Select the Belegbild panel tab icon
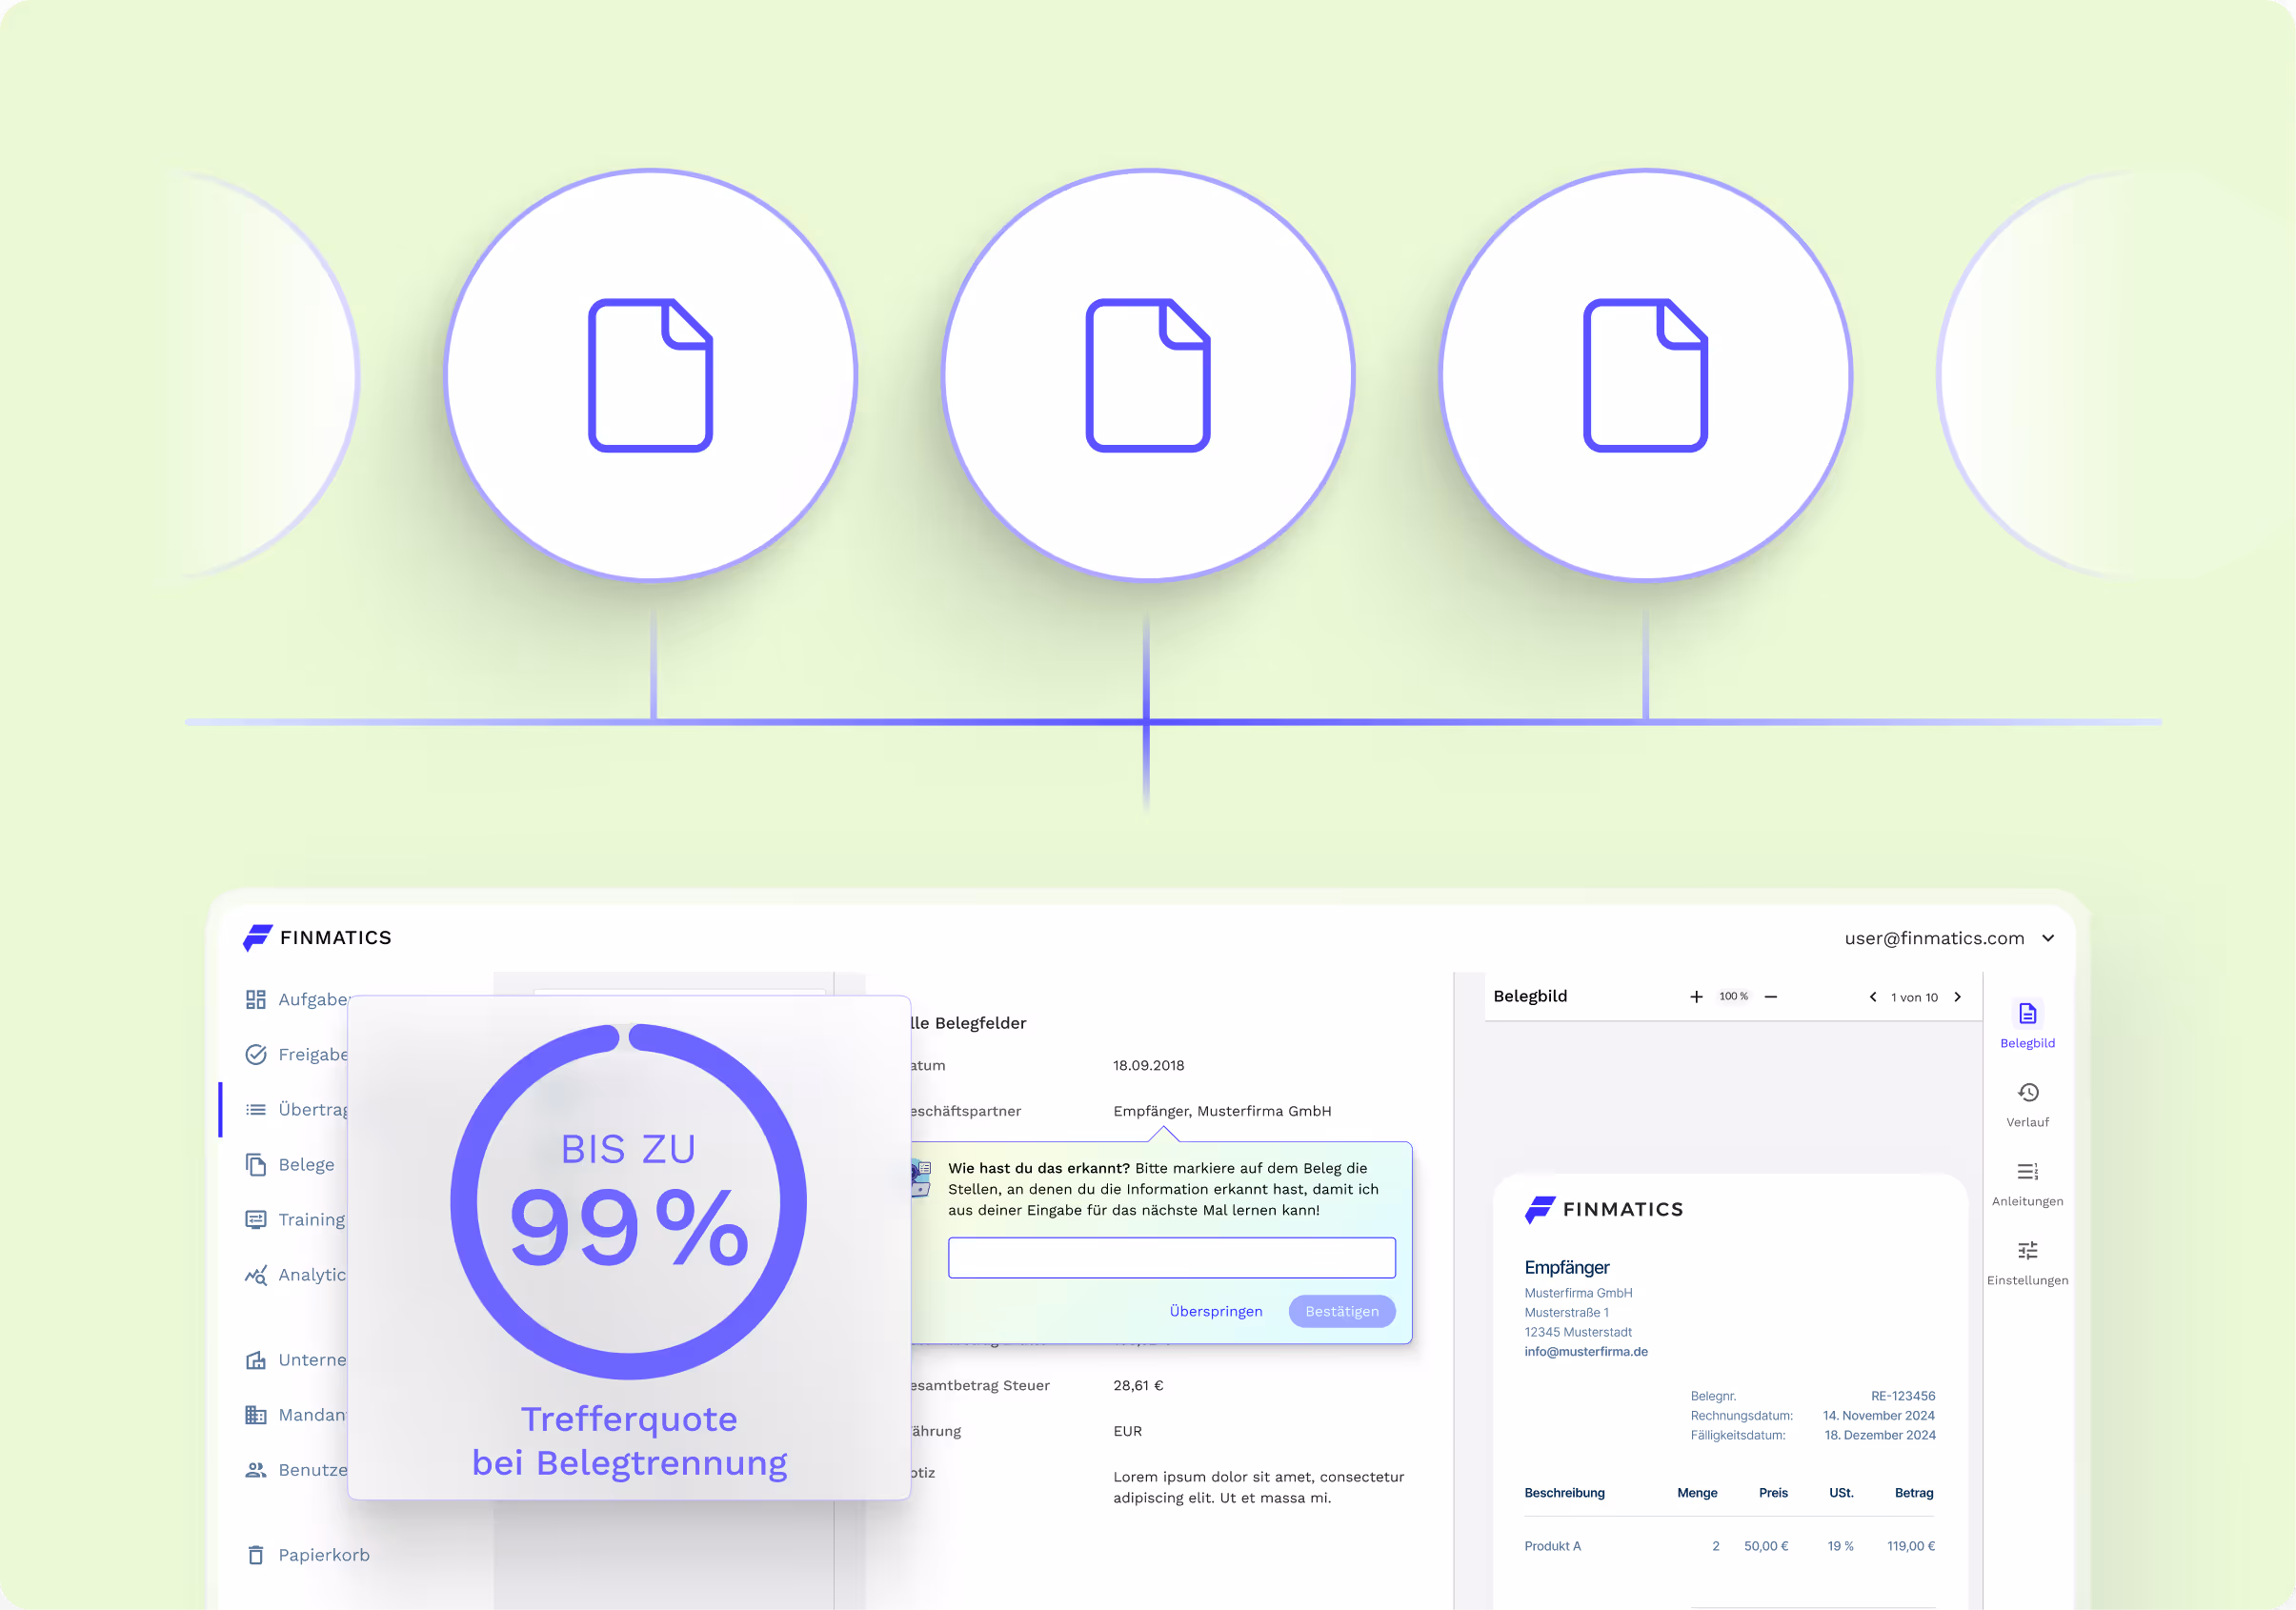 coord(2027,1014)
